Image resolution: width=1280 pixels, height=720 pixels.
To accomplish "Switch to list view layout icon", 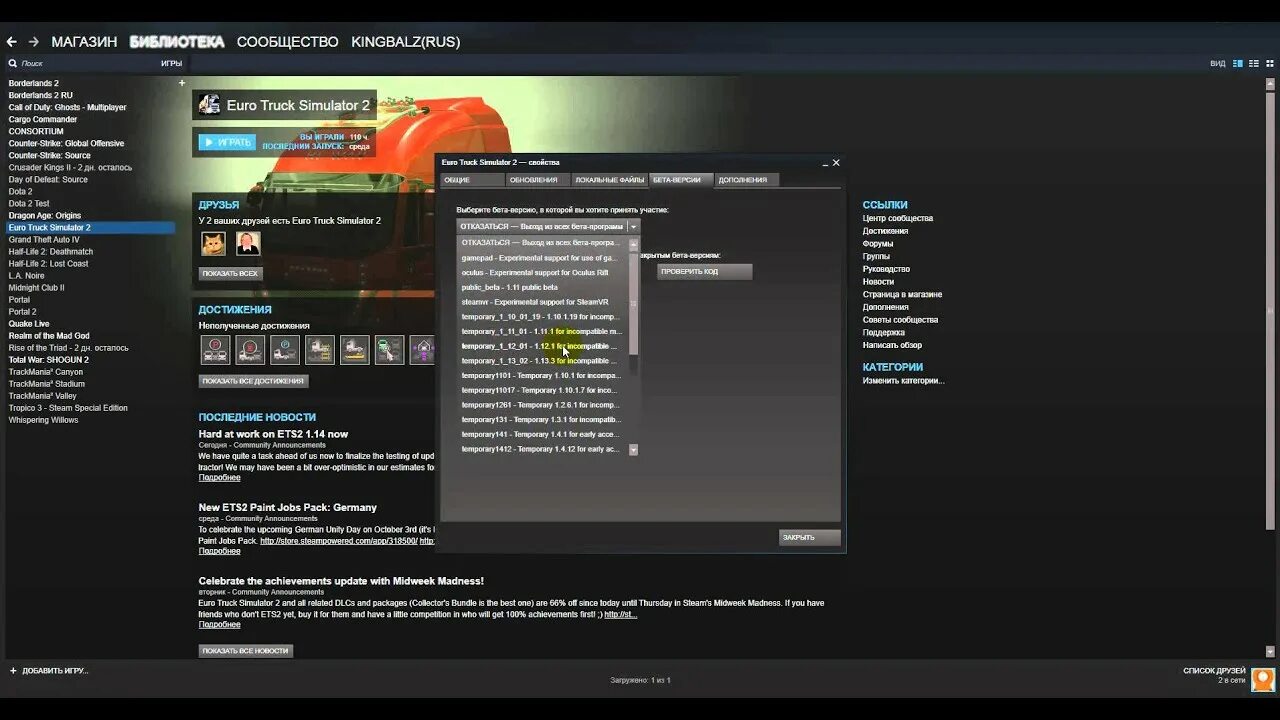I will (x=1252, y=63).
